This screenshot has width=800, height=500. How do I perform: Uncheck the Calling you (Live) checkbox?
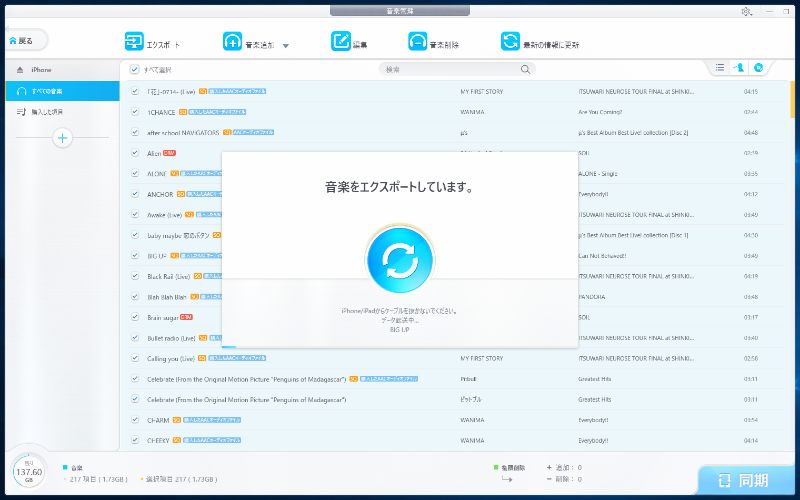point(135,358)
